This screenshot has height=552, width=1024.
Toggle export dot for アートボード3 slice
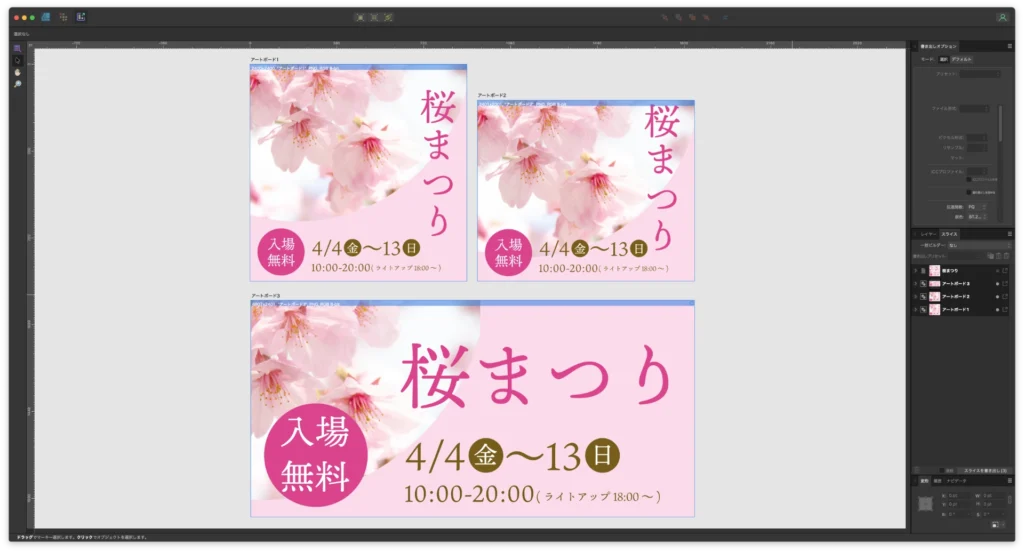click(x=996, y=284)
